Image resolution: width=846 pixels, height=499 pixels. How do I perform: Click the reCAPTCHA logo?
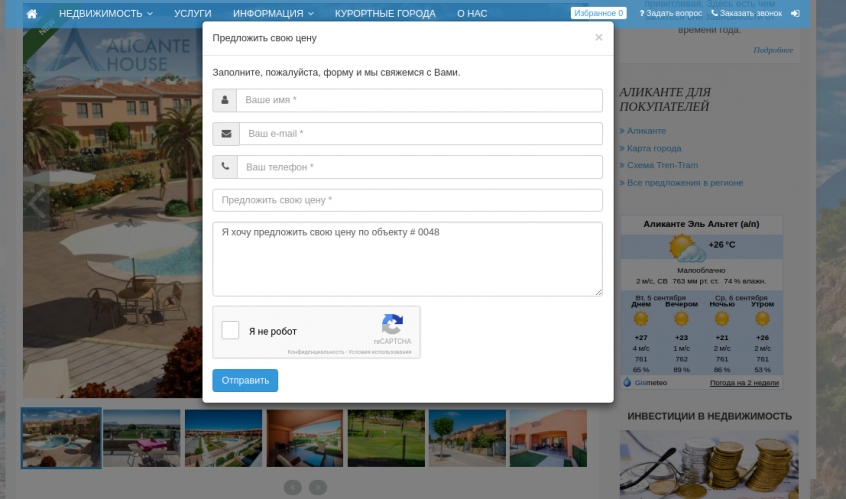click(x=392, y=324)
